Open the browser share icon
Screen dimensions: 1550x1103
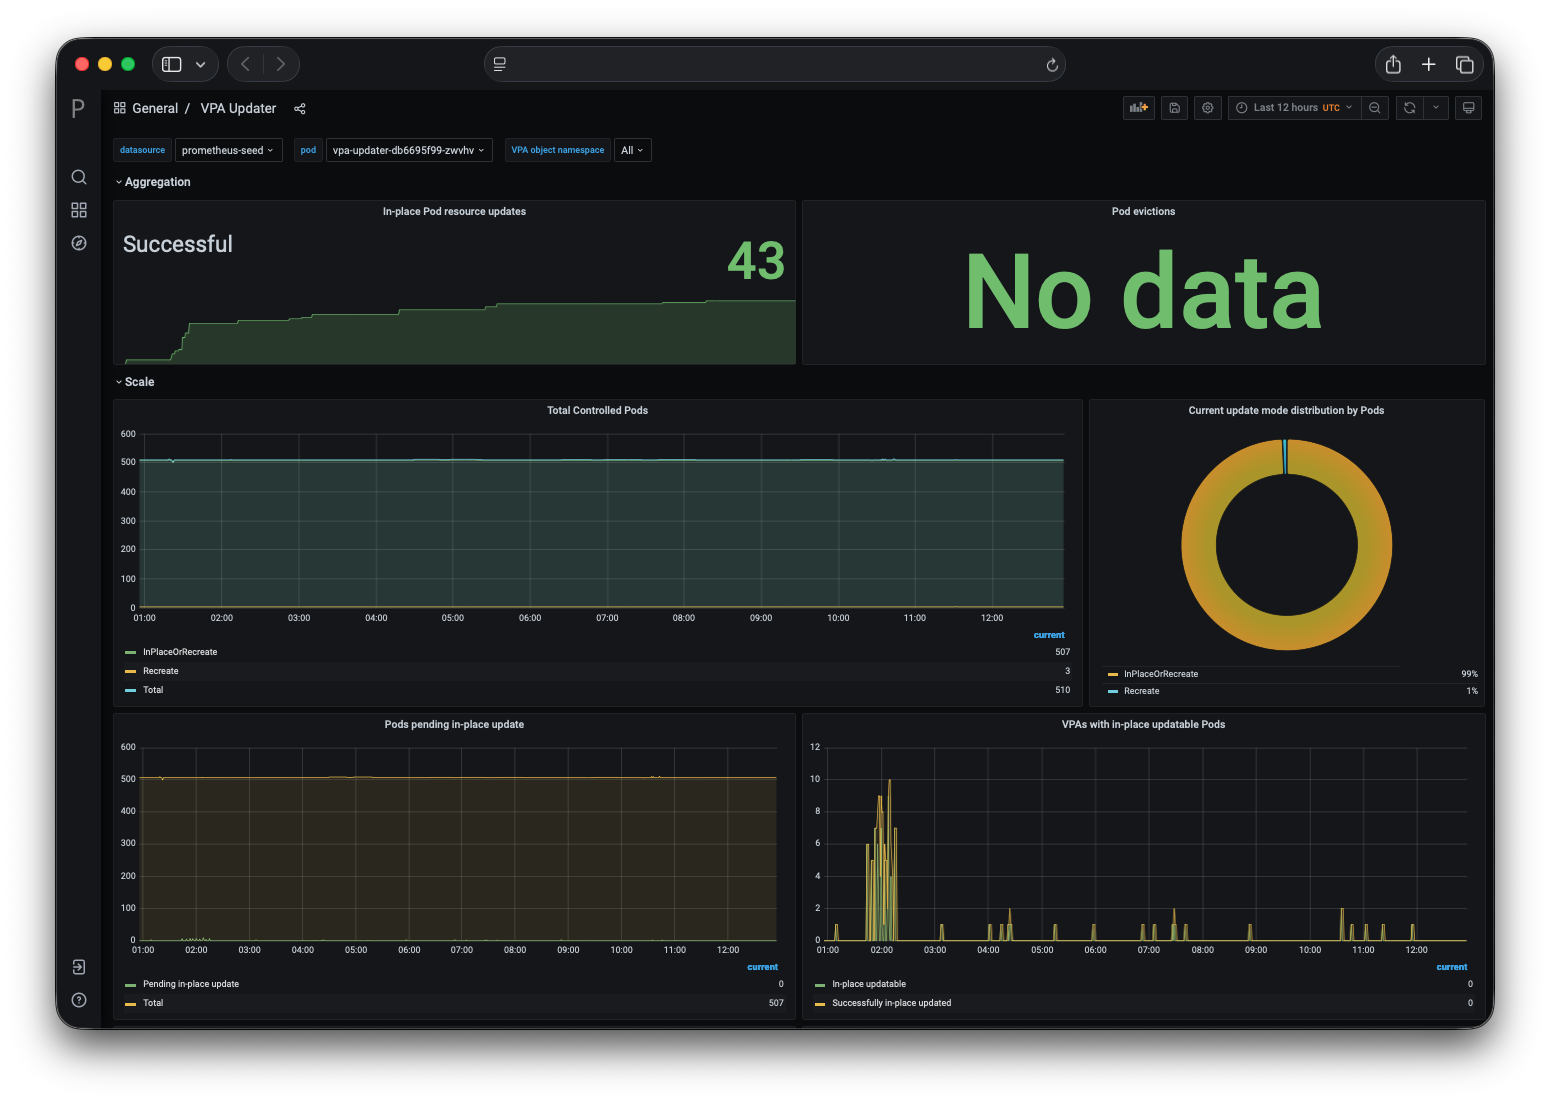point(1393,64)
